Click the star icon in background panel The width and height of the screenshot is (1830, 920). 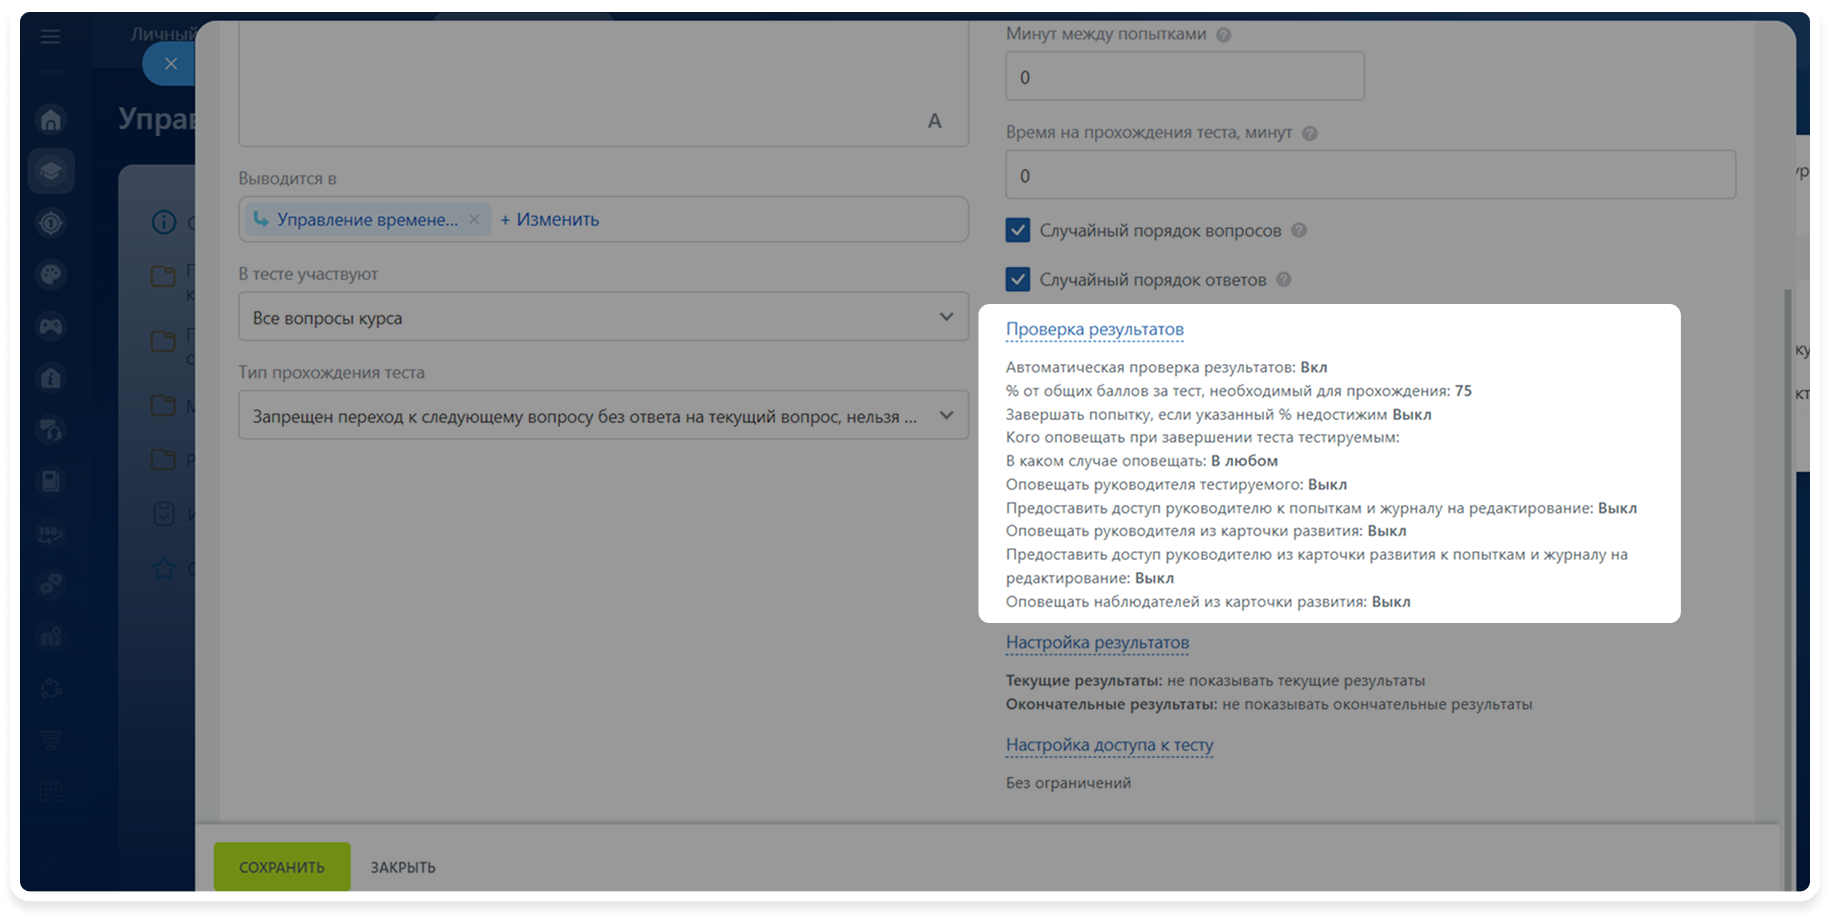164,569
